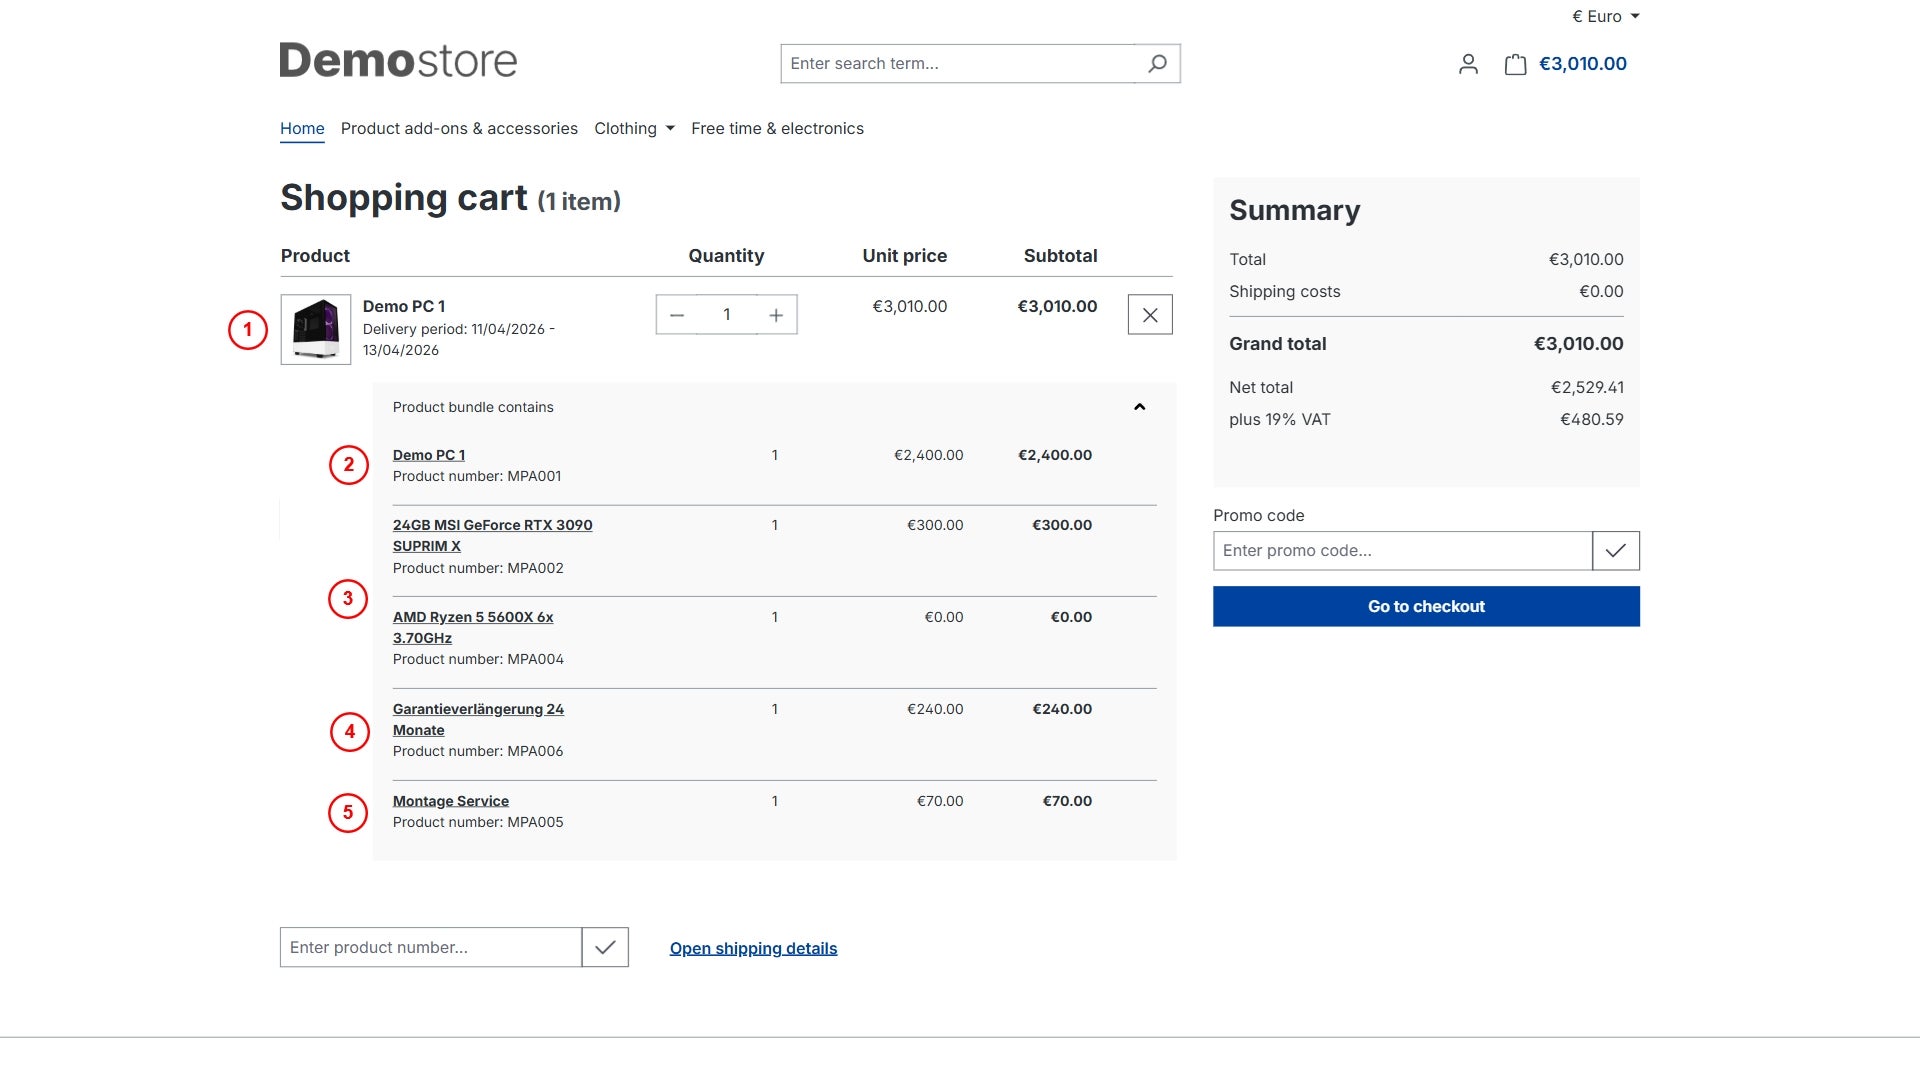Click the shopping bag cart icon
1920x1080 pixels.
click(x=1515, y=64)
